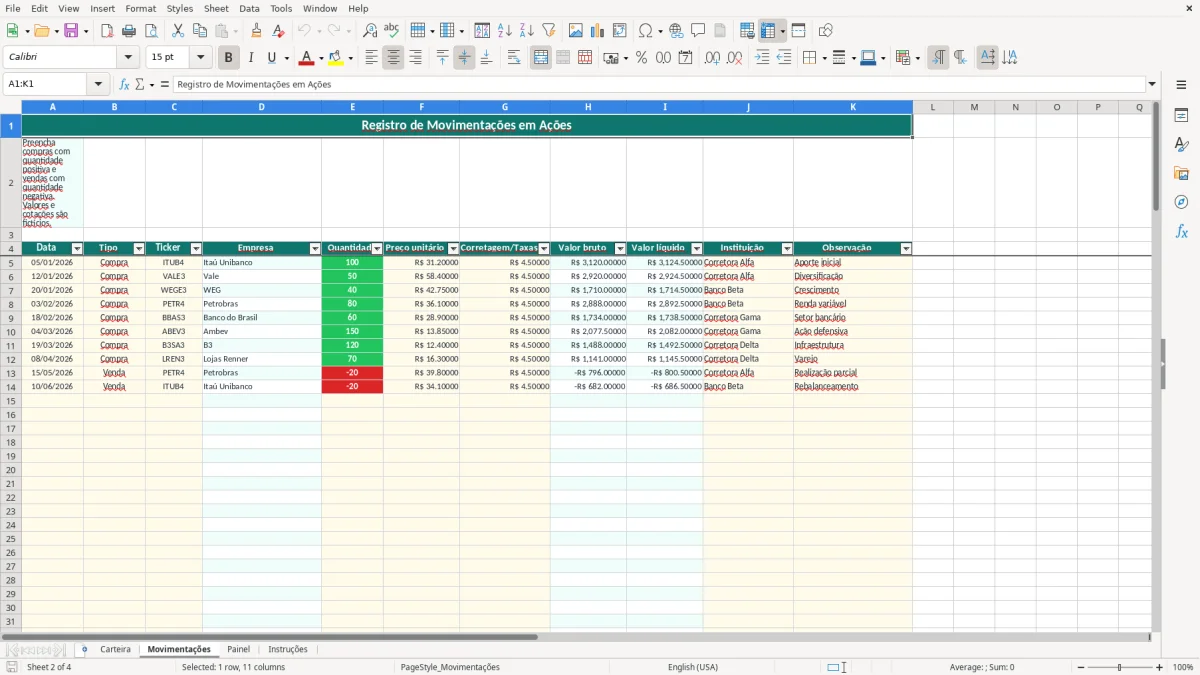Expand the formula bar arrow
The image size is (1200, 675).
[1152, 84]
